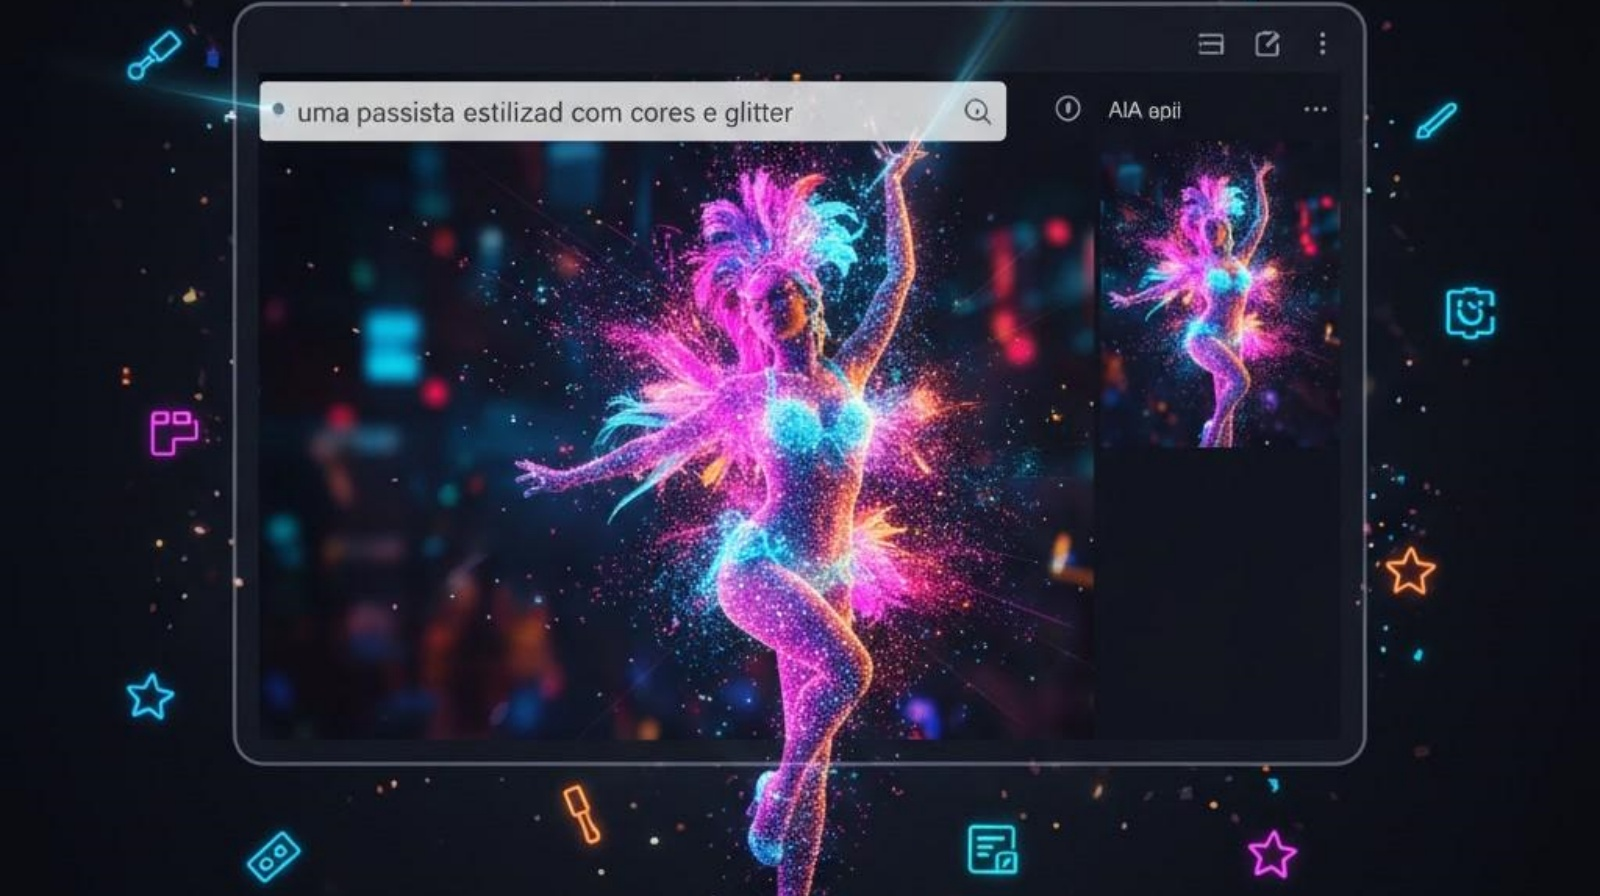Click the edit pencil-square icon in header
Screen dimensions: 1600x896
(1267, 44)
